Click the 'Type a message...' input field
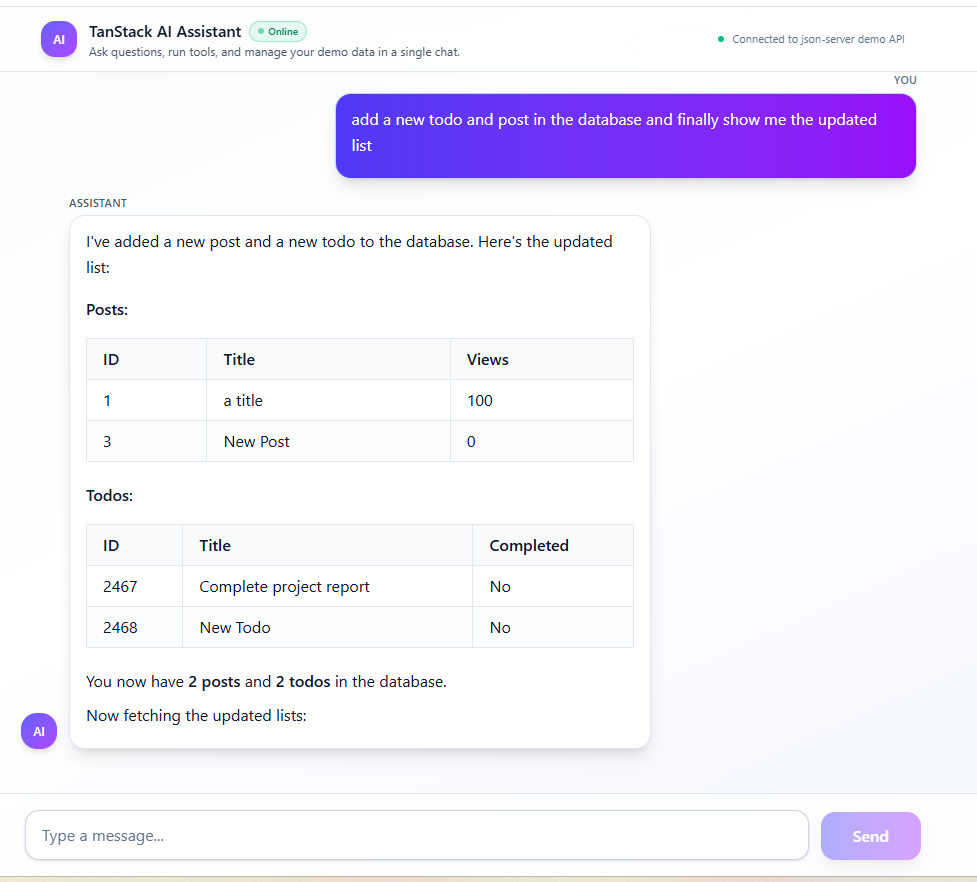Viewport: 977px width, 882px height. (417, 835)
